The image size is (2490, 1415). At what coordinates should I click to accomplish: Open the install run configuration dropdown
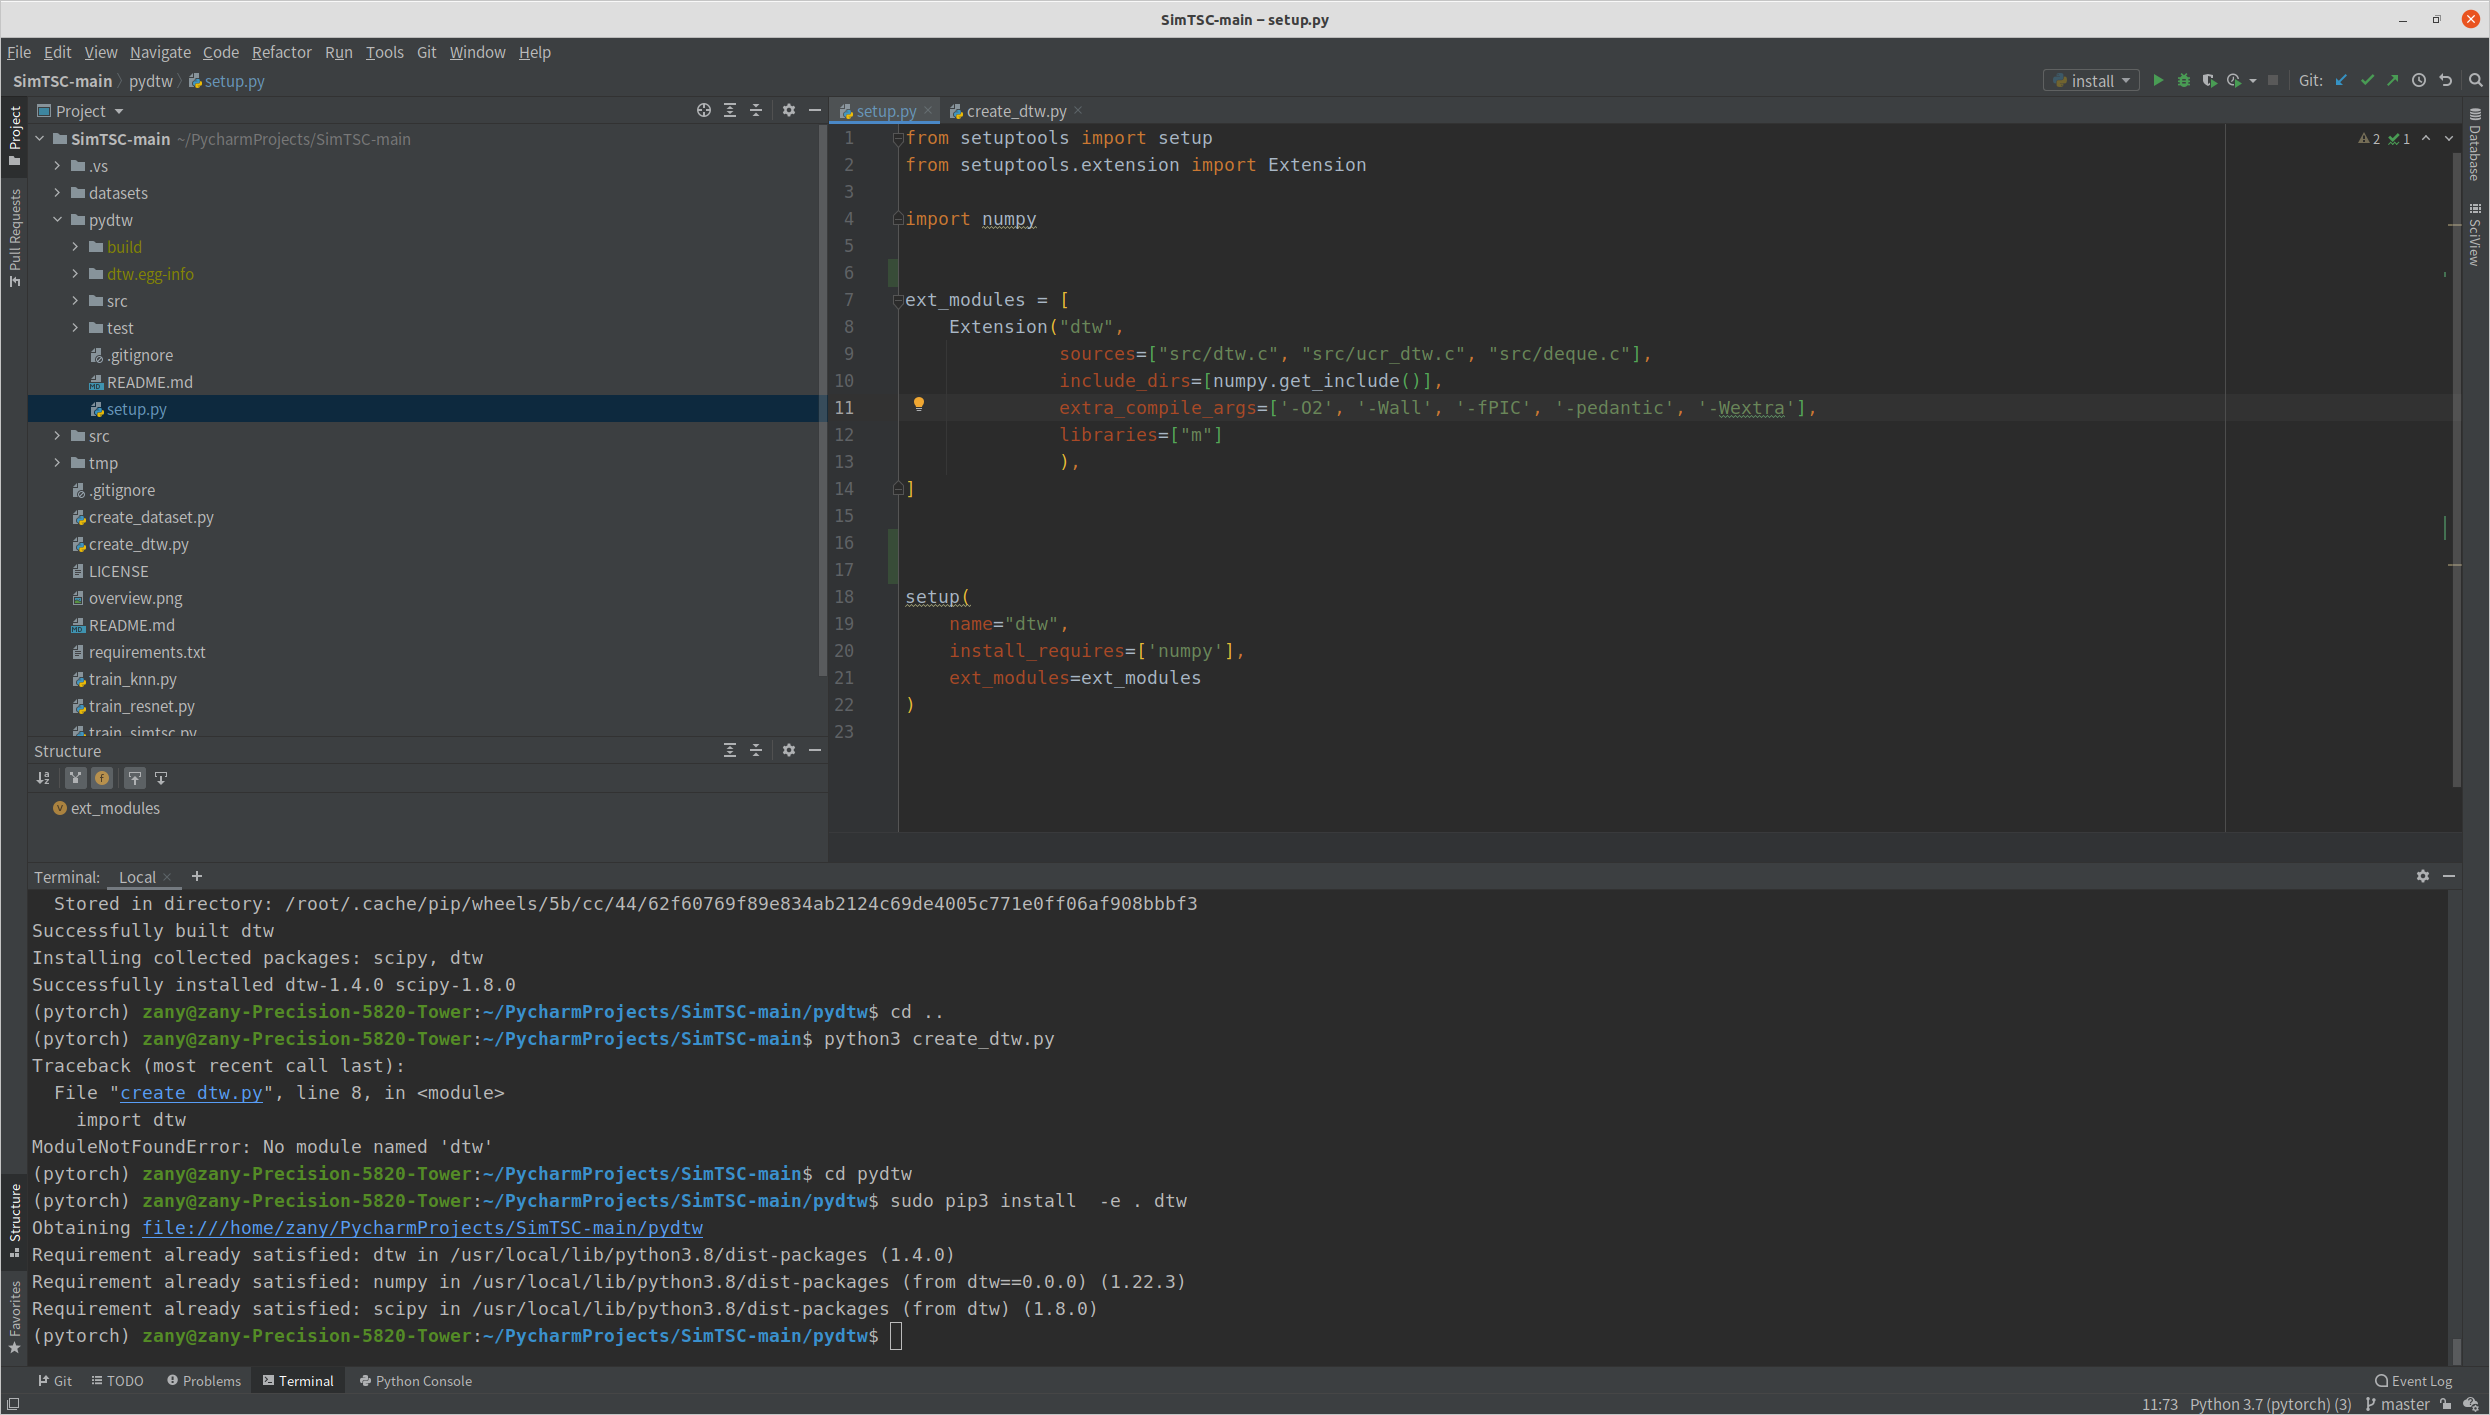coord(2091,81)
